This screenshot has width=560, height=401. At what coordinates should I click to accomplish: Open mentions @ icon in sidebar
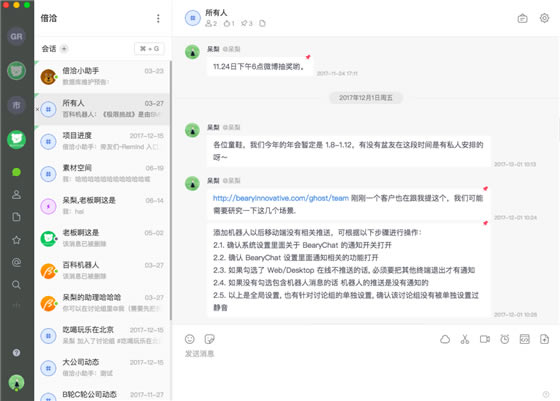coord(16,262)
